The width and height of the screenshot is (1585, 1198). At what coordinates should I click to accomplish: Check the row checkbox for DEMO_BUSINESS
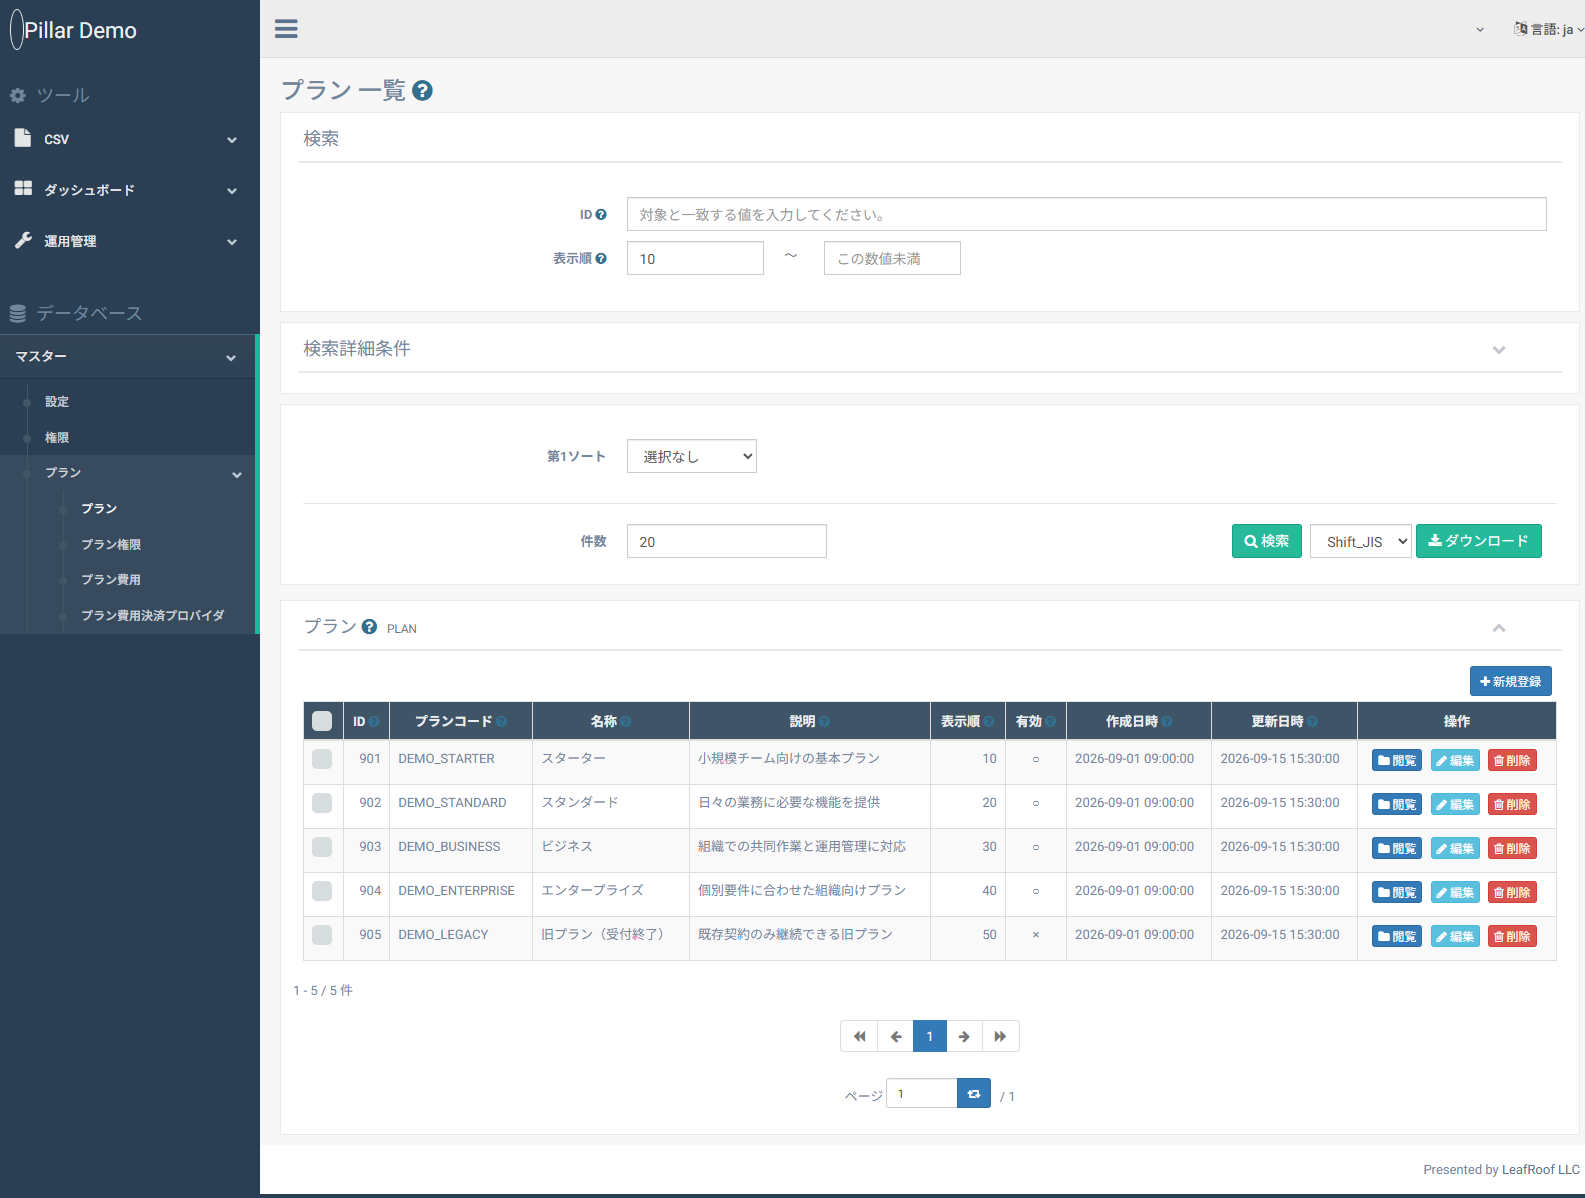point(322,847)
